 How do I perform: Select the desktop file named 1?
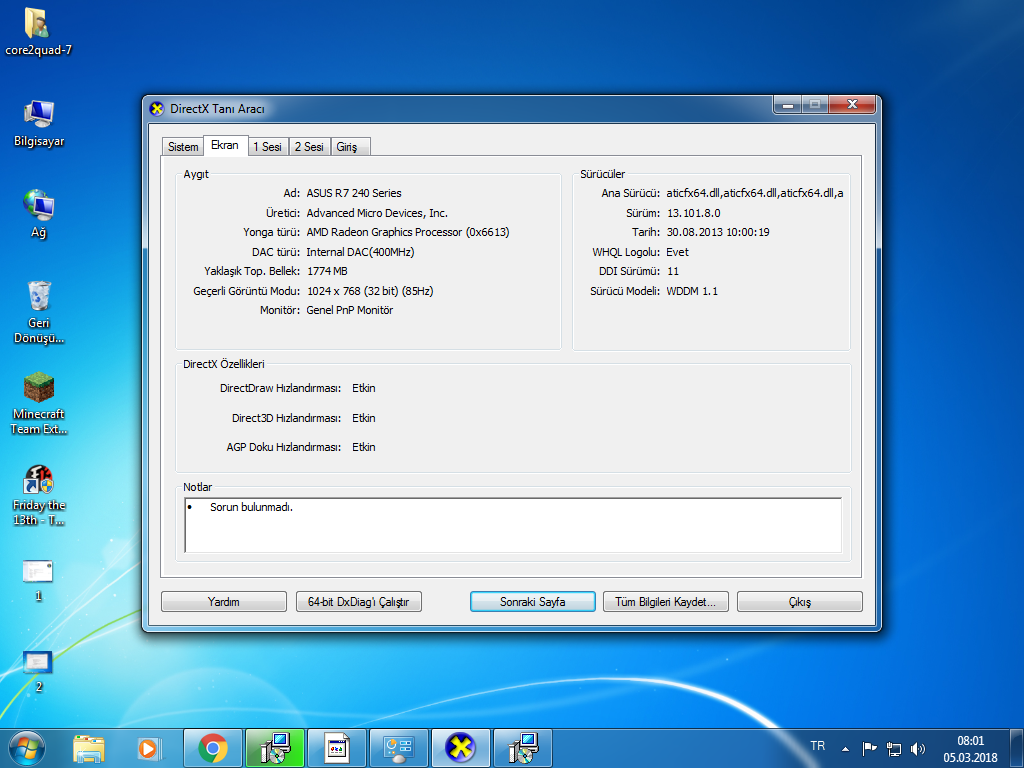[38, 580]
